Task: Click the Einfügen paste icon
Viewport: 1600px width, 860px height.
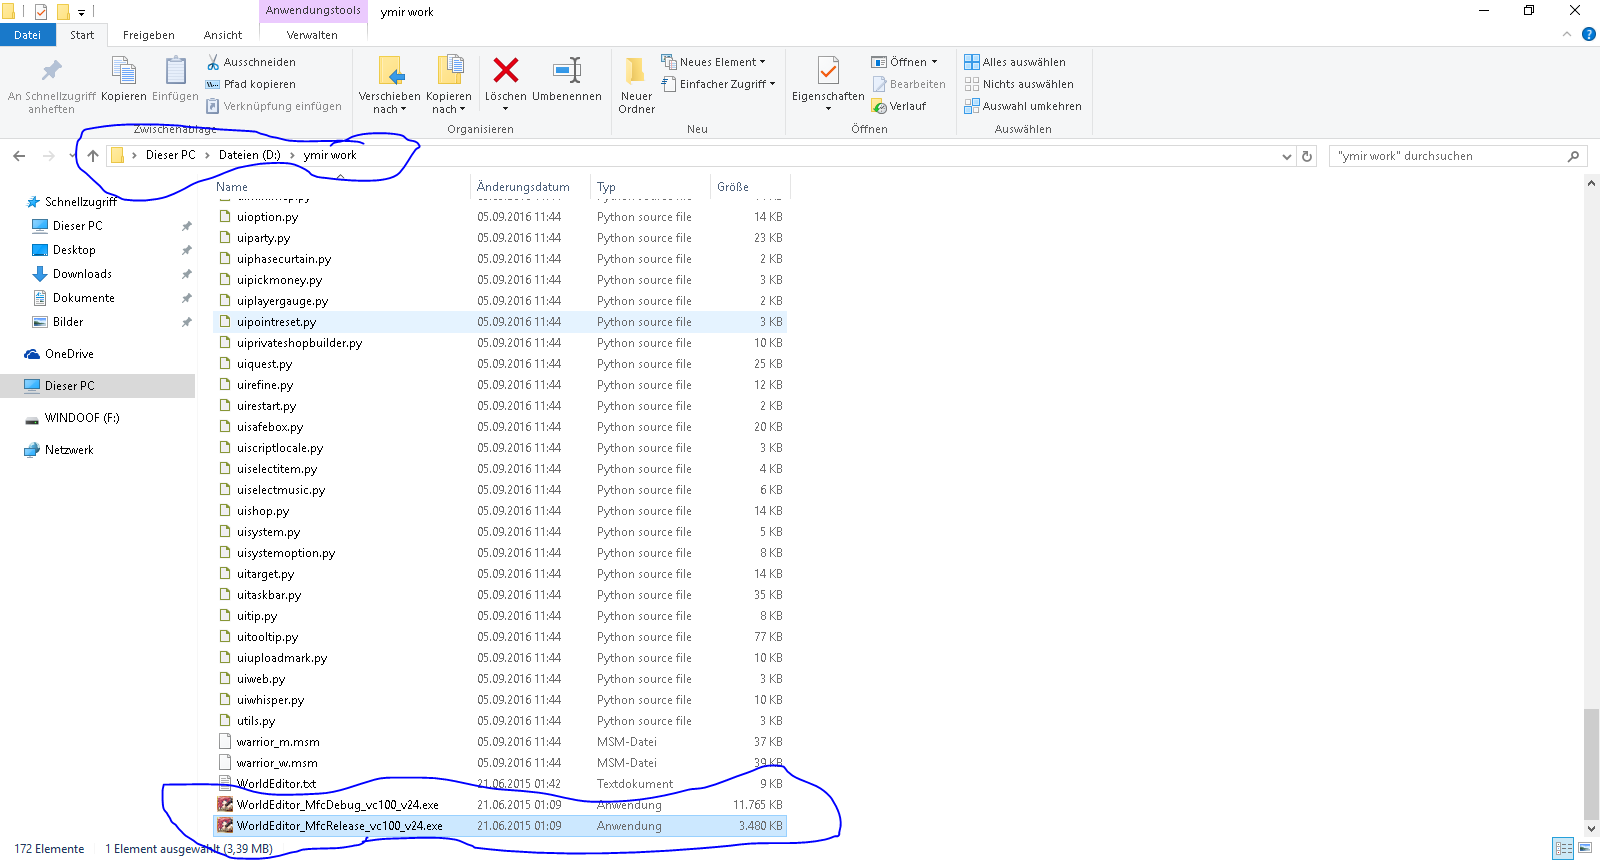Action: (x=175, y=70)
